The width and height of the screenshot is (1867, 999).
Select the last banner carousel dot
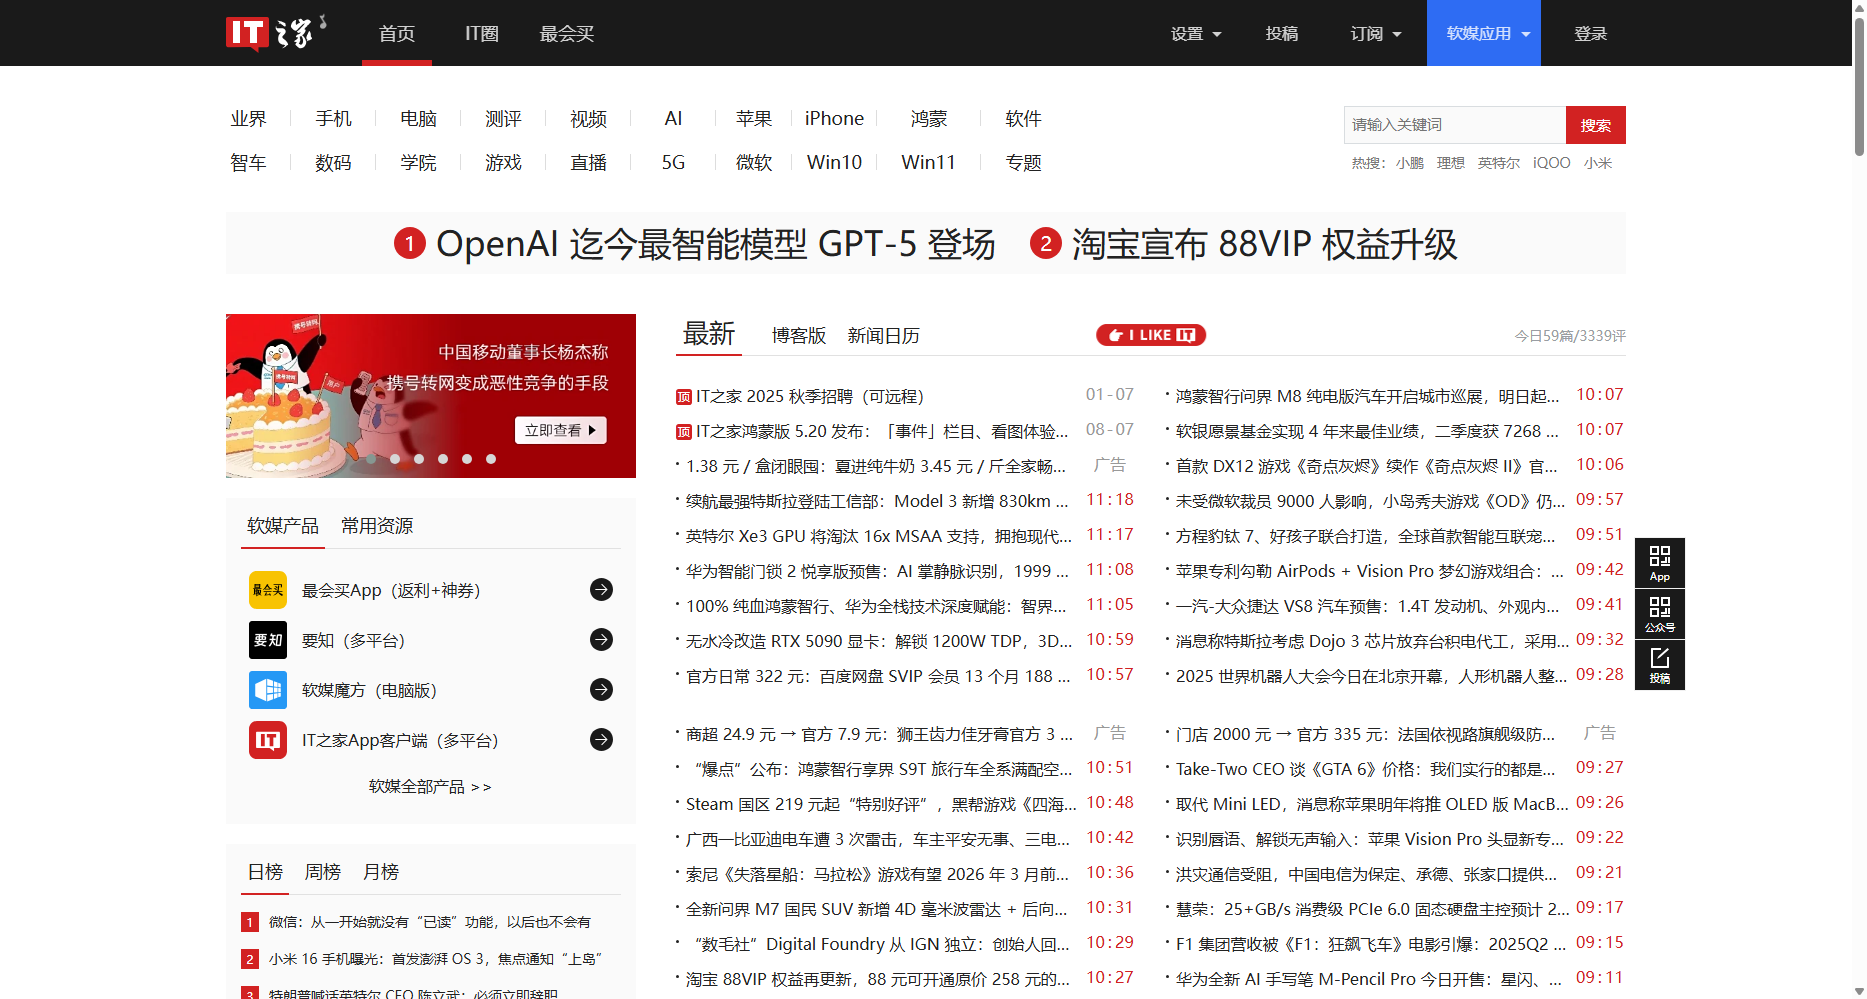pos(491,459)
